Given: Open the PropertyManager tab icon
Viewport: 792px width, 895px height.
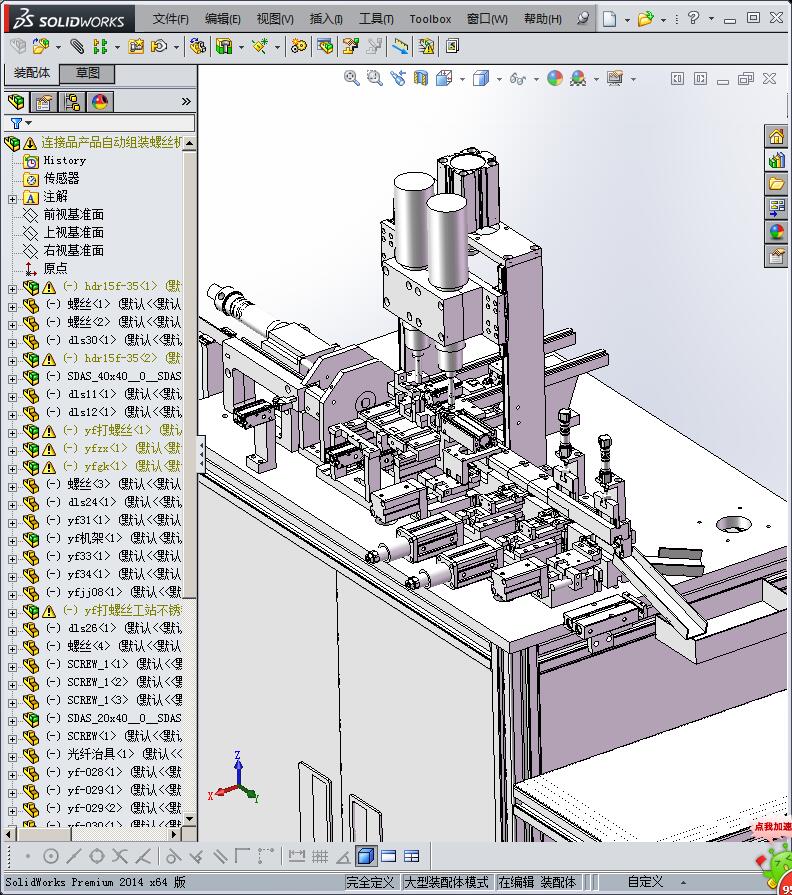Looking at the screenshot, I should [44, 102].
